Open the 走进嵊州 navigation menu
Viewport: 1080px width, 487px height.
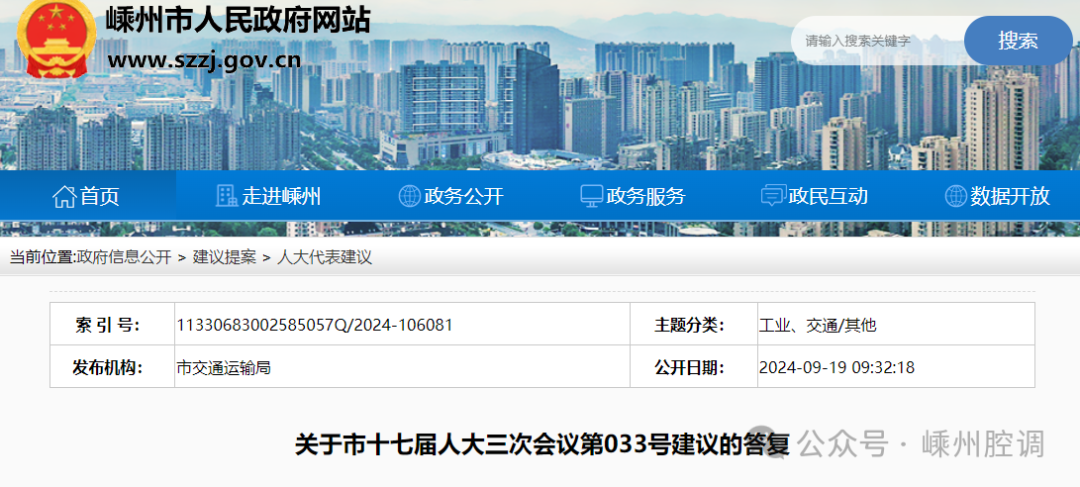pyautogui.click(x=281, y=196)
